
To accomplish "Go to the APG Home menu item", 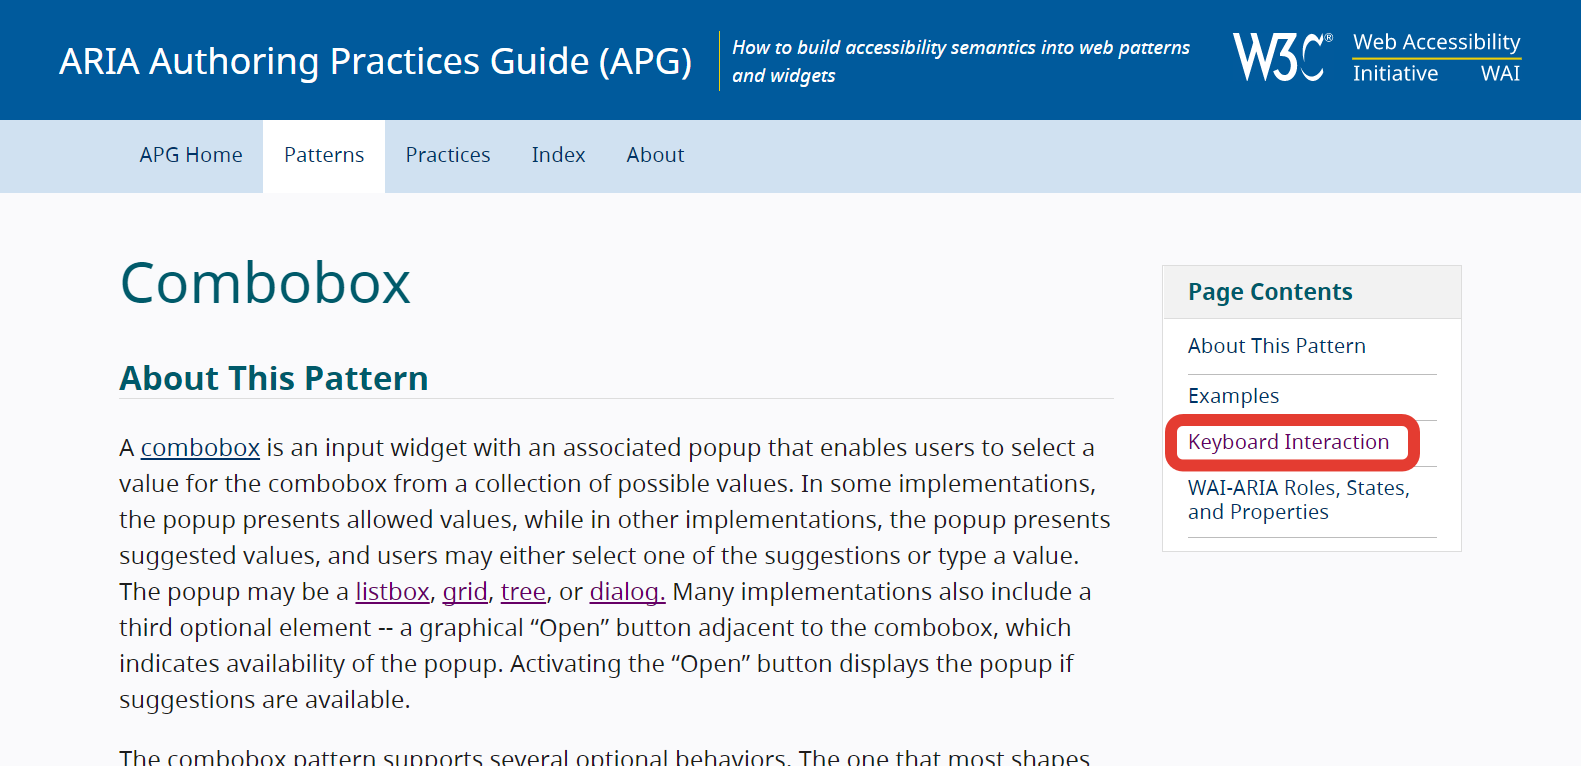I will point(191,155).
